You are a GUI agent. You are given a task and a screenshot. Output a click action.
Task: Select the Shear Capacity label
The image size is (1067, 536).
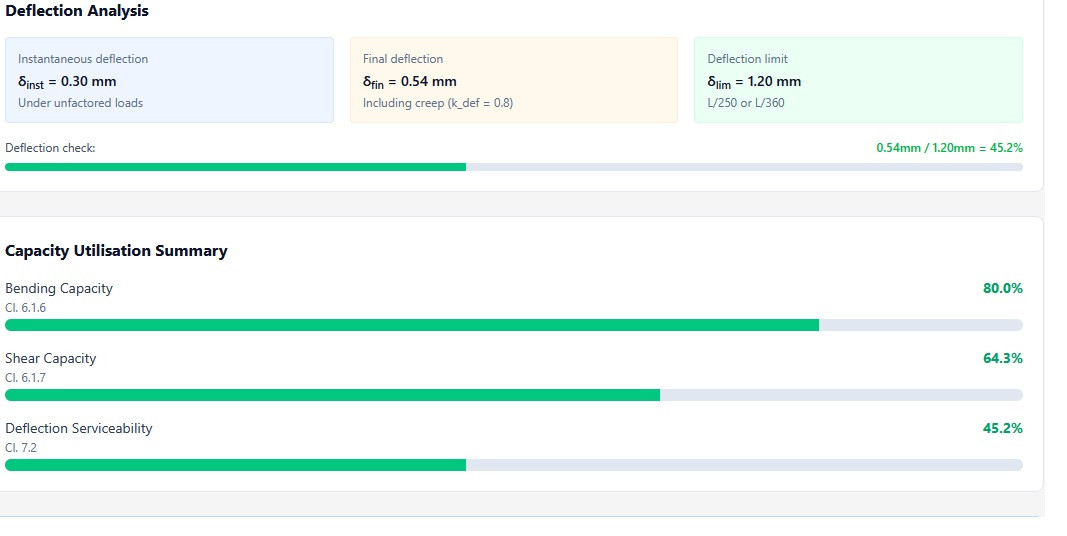[51, 358]
